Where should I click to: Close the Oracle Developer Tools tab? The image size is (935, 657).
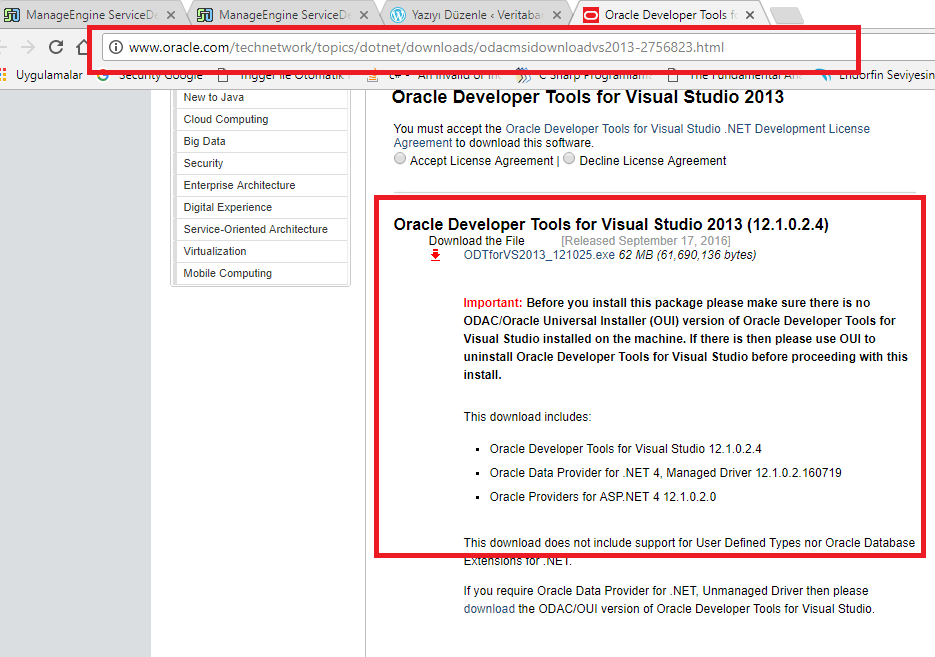click(750, 15)
